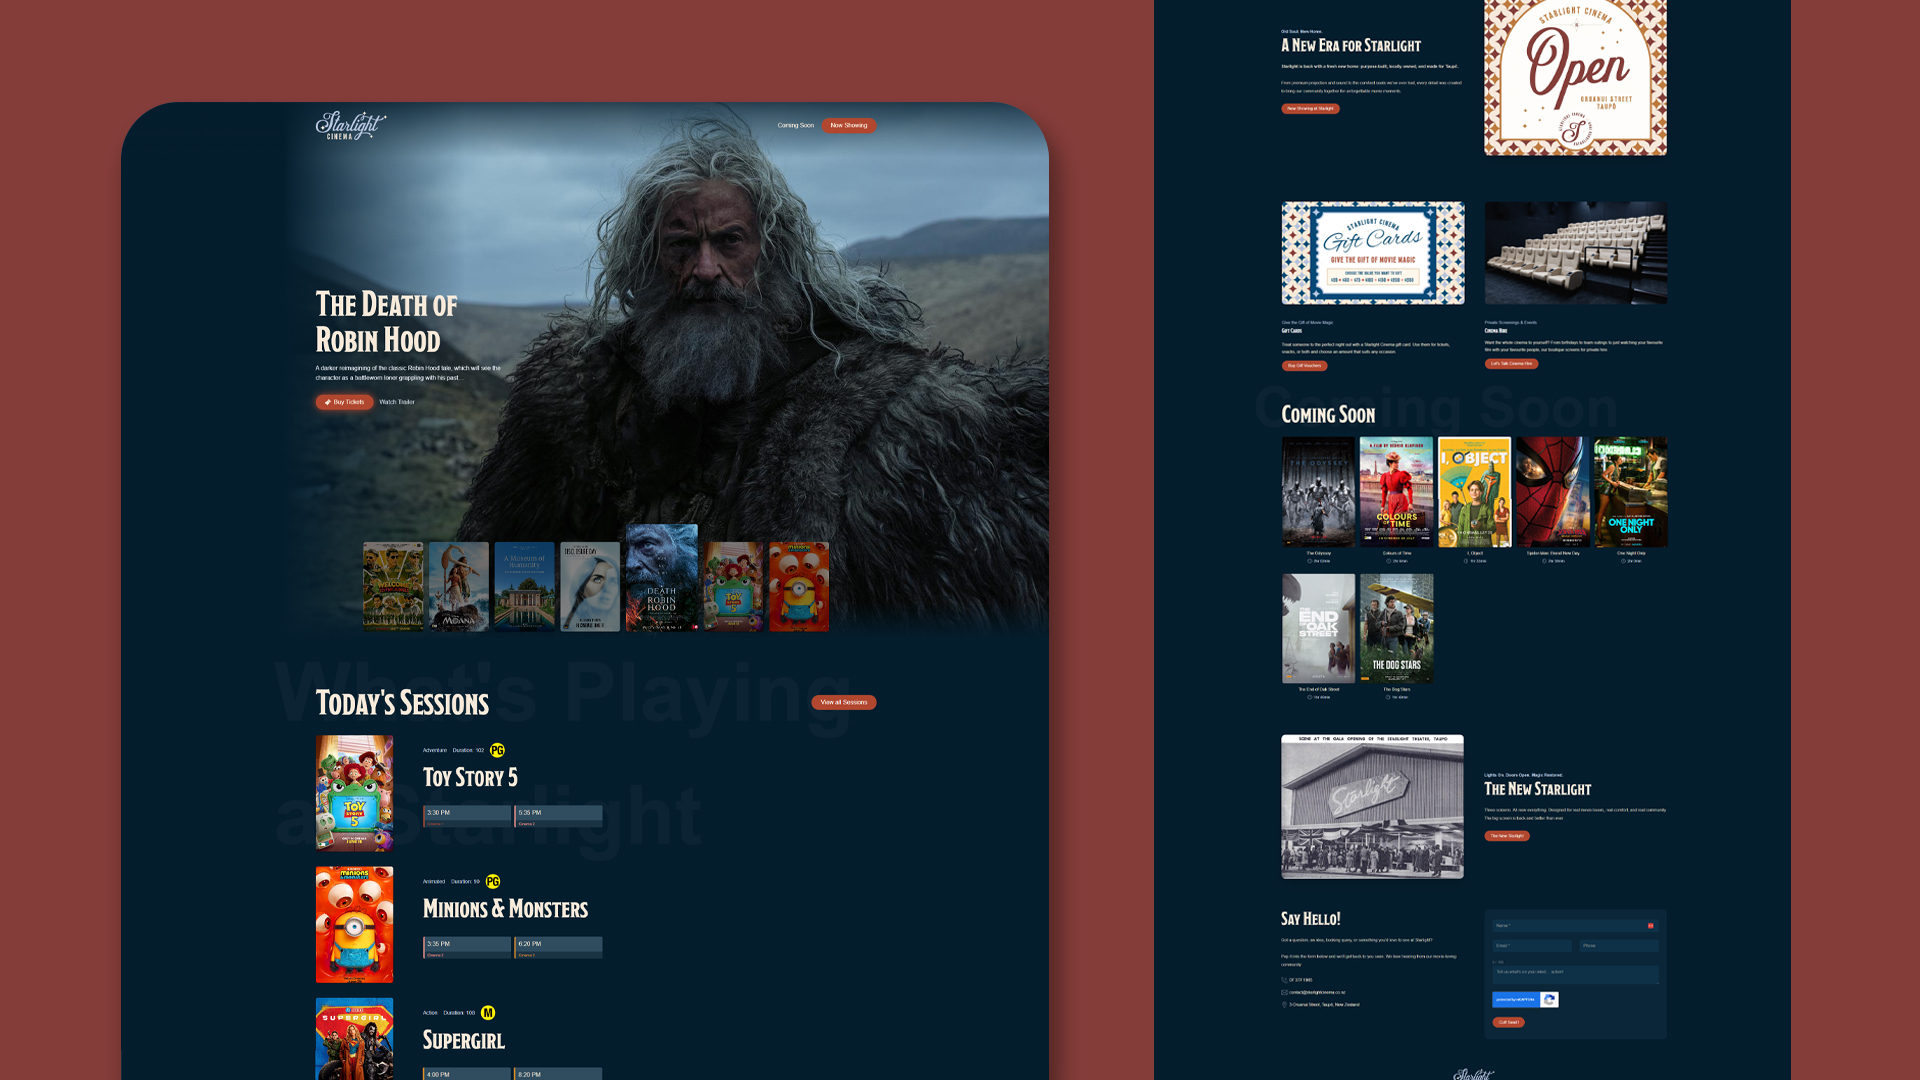The width and height of the screenshot is (1920, 1080).
Task: Click the phone icon in Say Hello section
Action: pyautogui.click(x=1284, y=980)
